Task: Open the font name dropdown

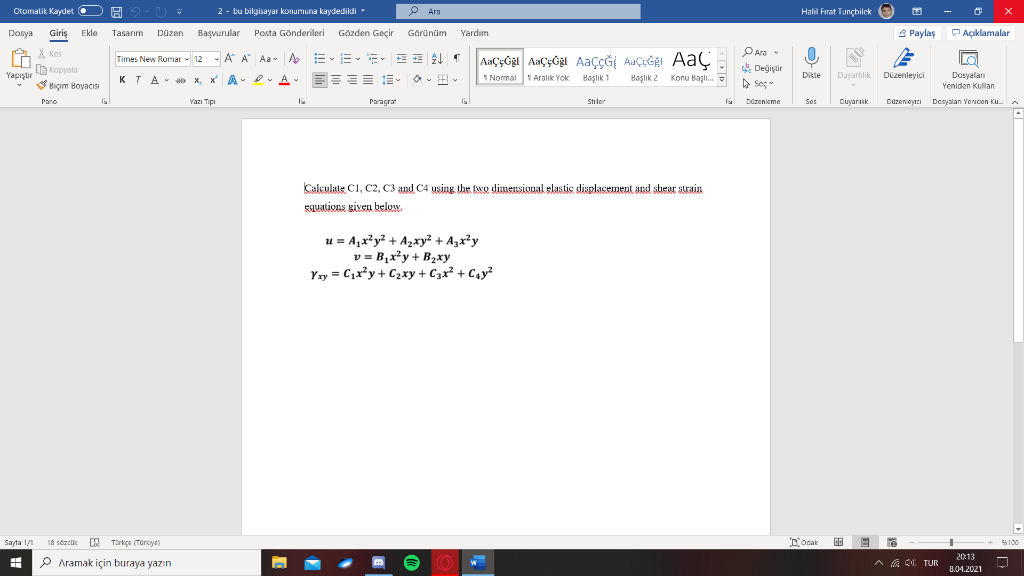Action: point(186,59)
